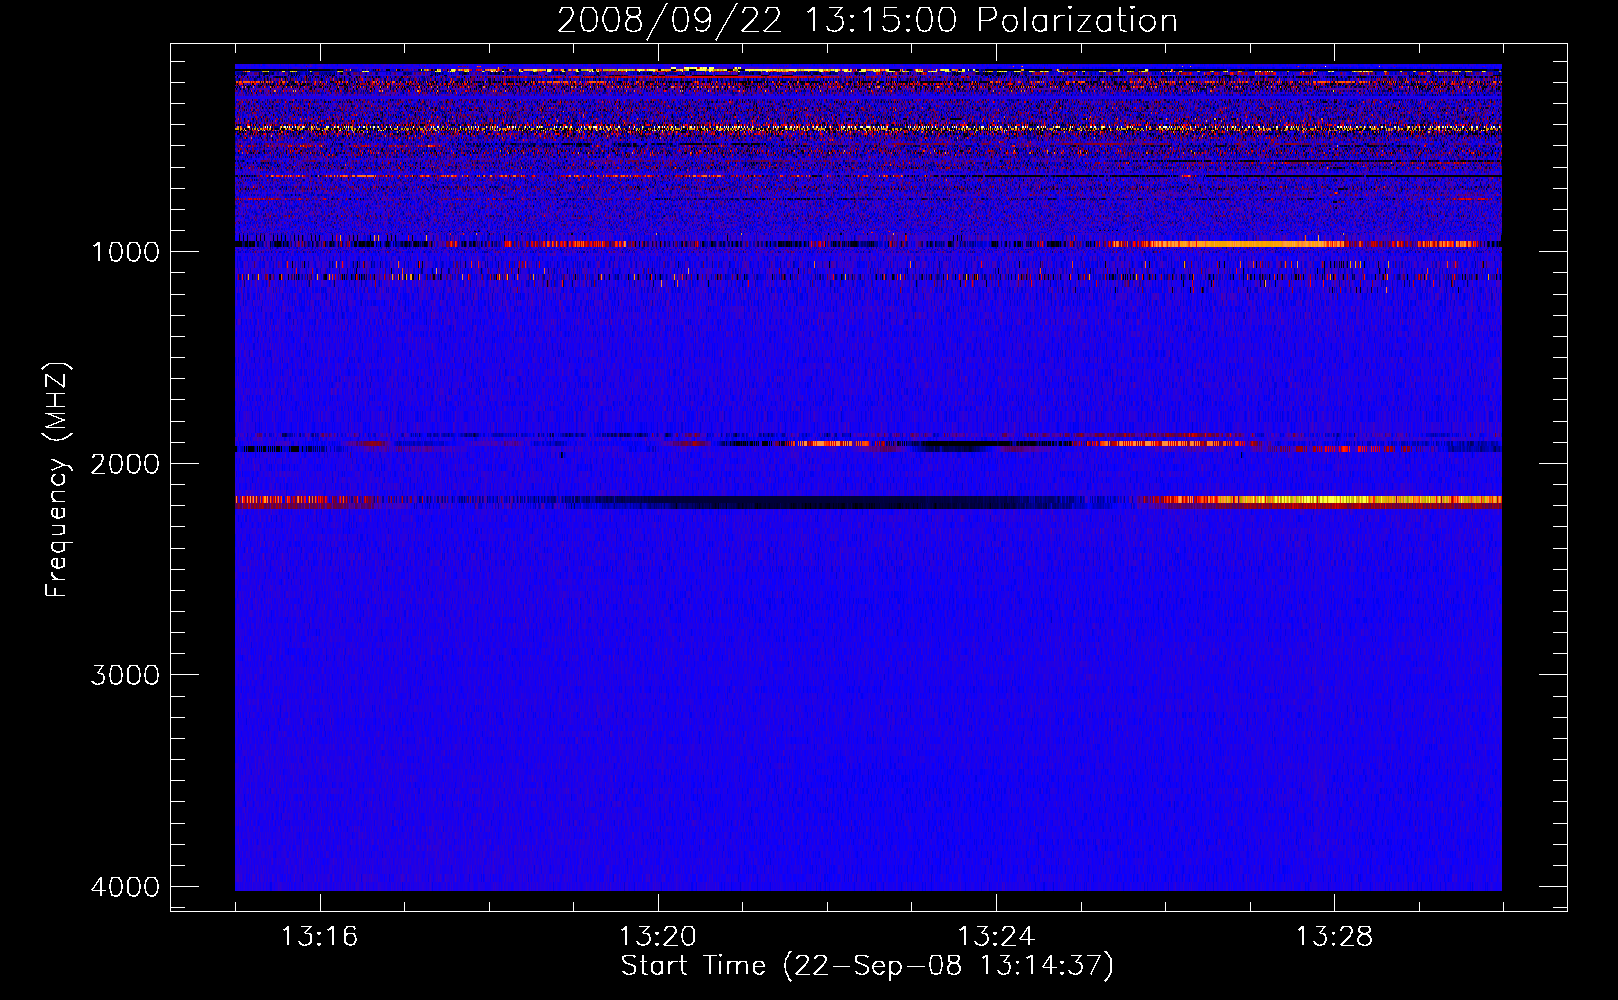Click the orange band just below 1000 MHz at 13:27
1618x1000 pixels.
click(x=1250, y=244)
